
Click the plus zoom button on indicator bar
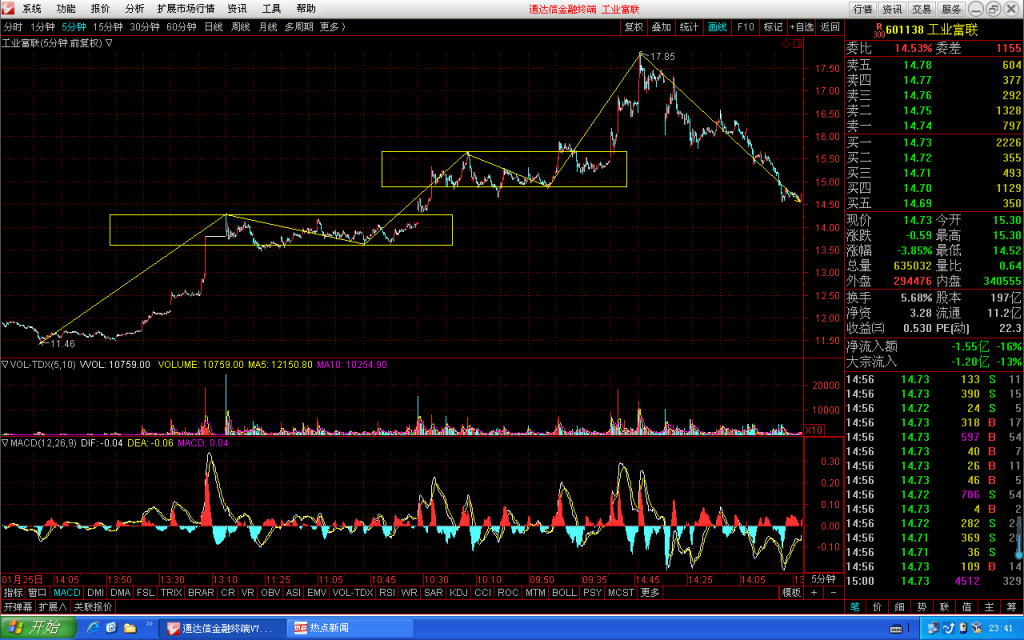[x=814, y=592]
